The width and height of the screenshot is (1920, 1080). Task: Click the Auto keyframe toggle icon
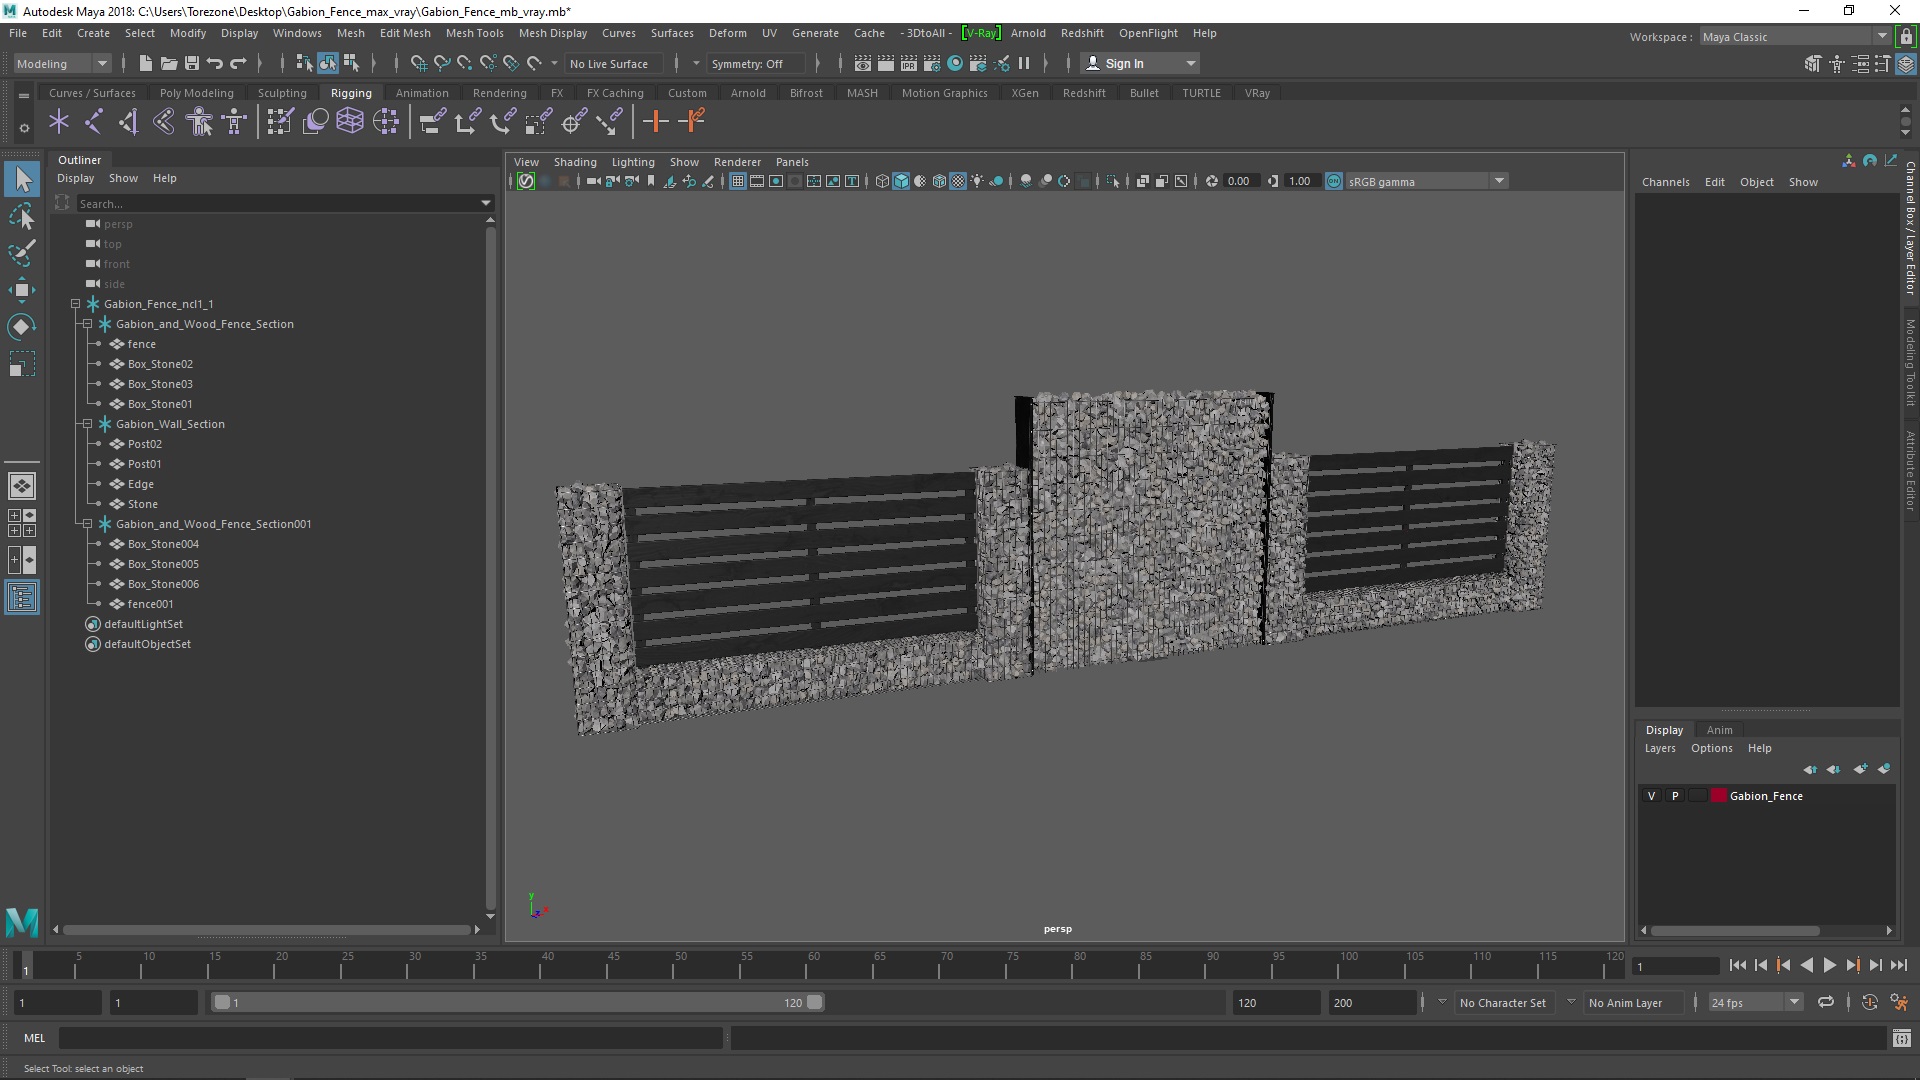click(1869, 1002)
